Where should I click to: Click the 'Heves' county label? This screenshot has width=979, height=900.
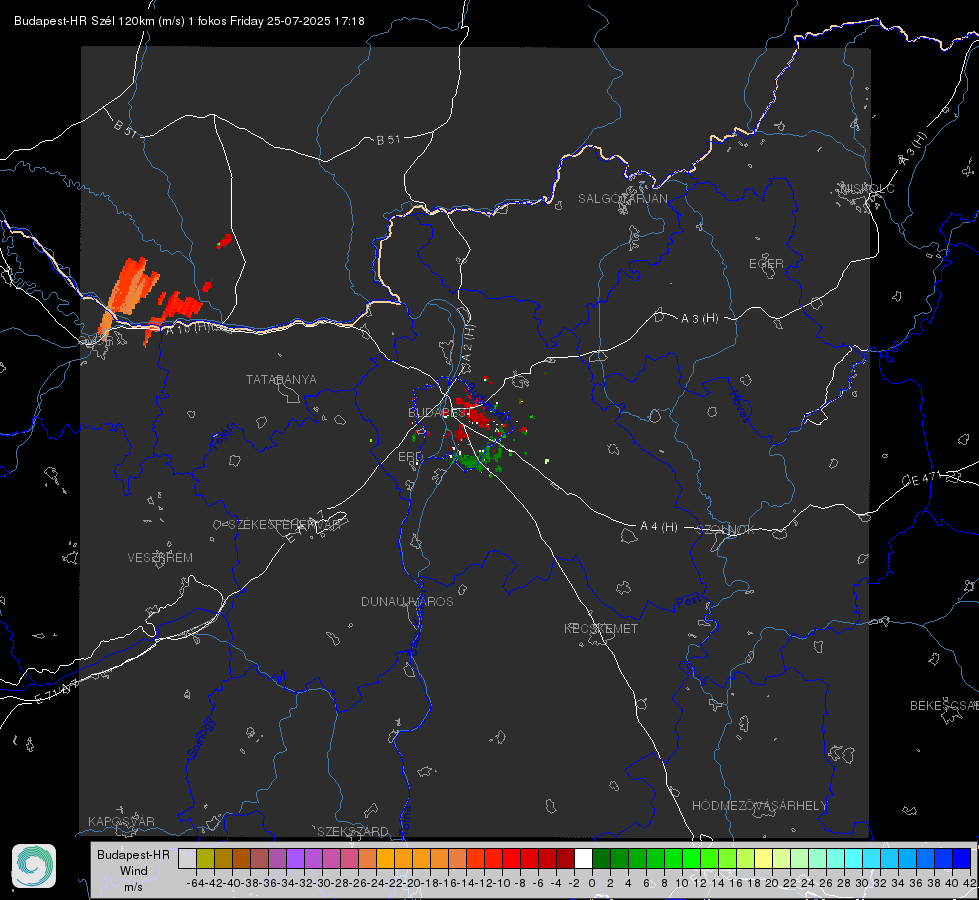pyautogui.click(x=739, y=407)
